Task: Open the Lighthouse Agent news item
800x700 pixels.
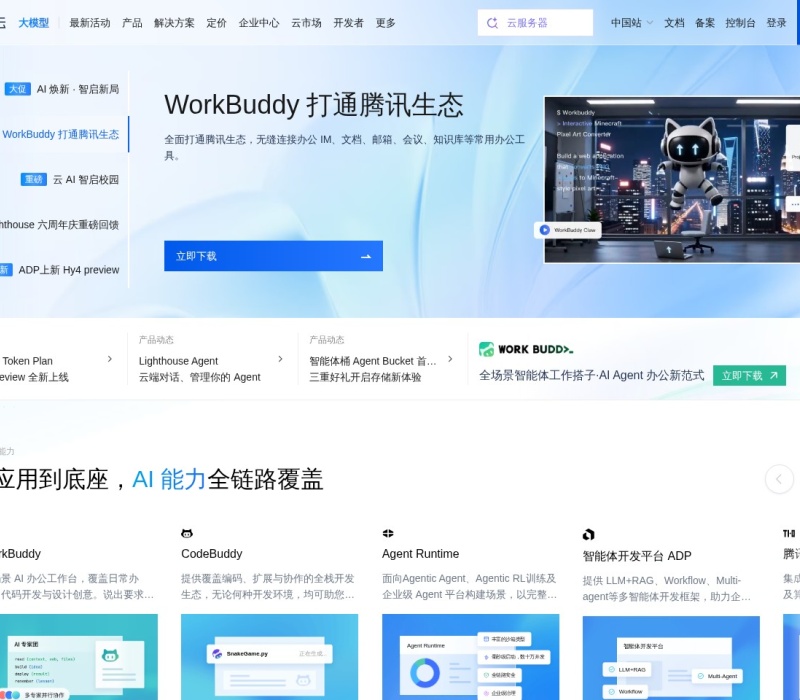Action: pyautogui.click(x=199, y=369)
